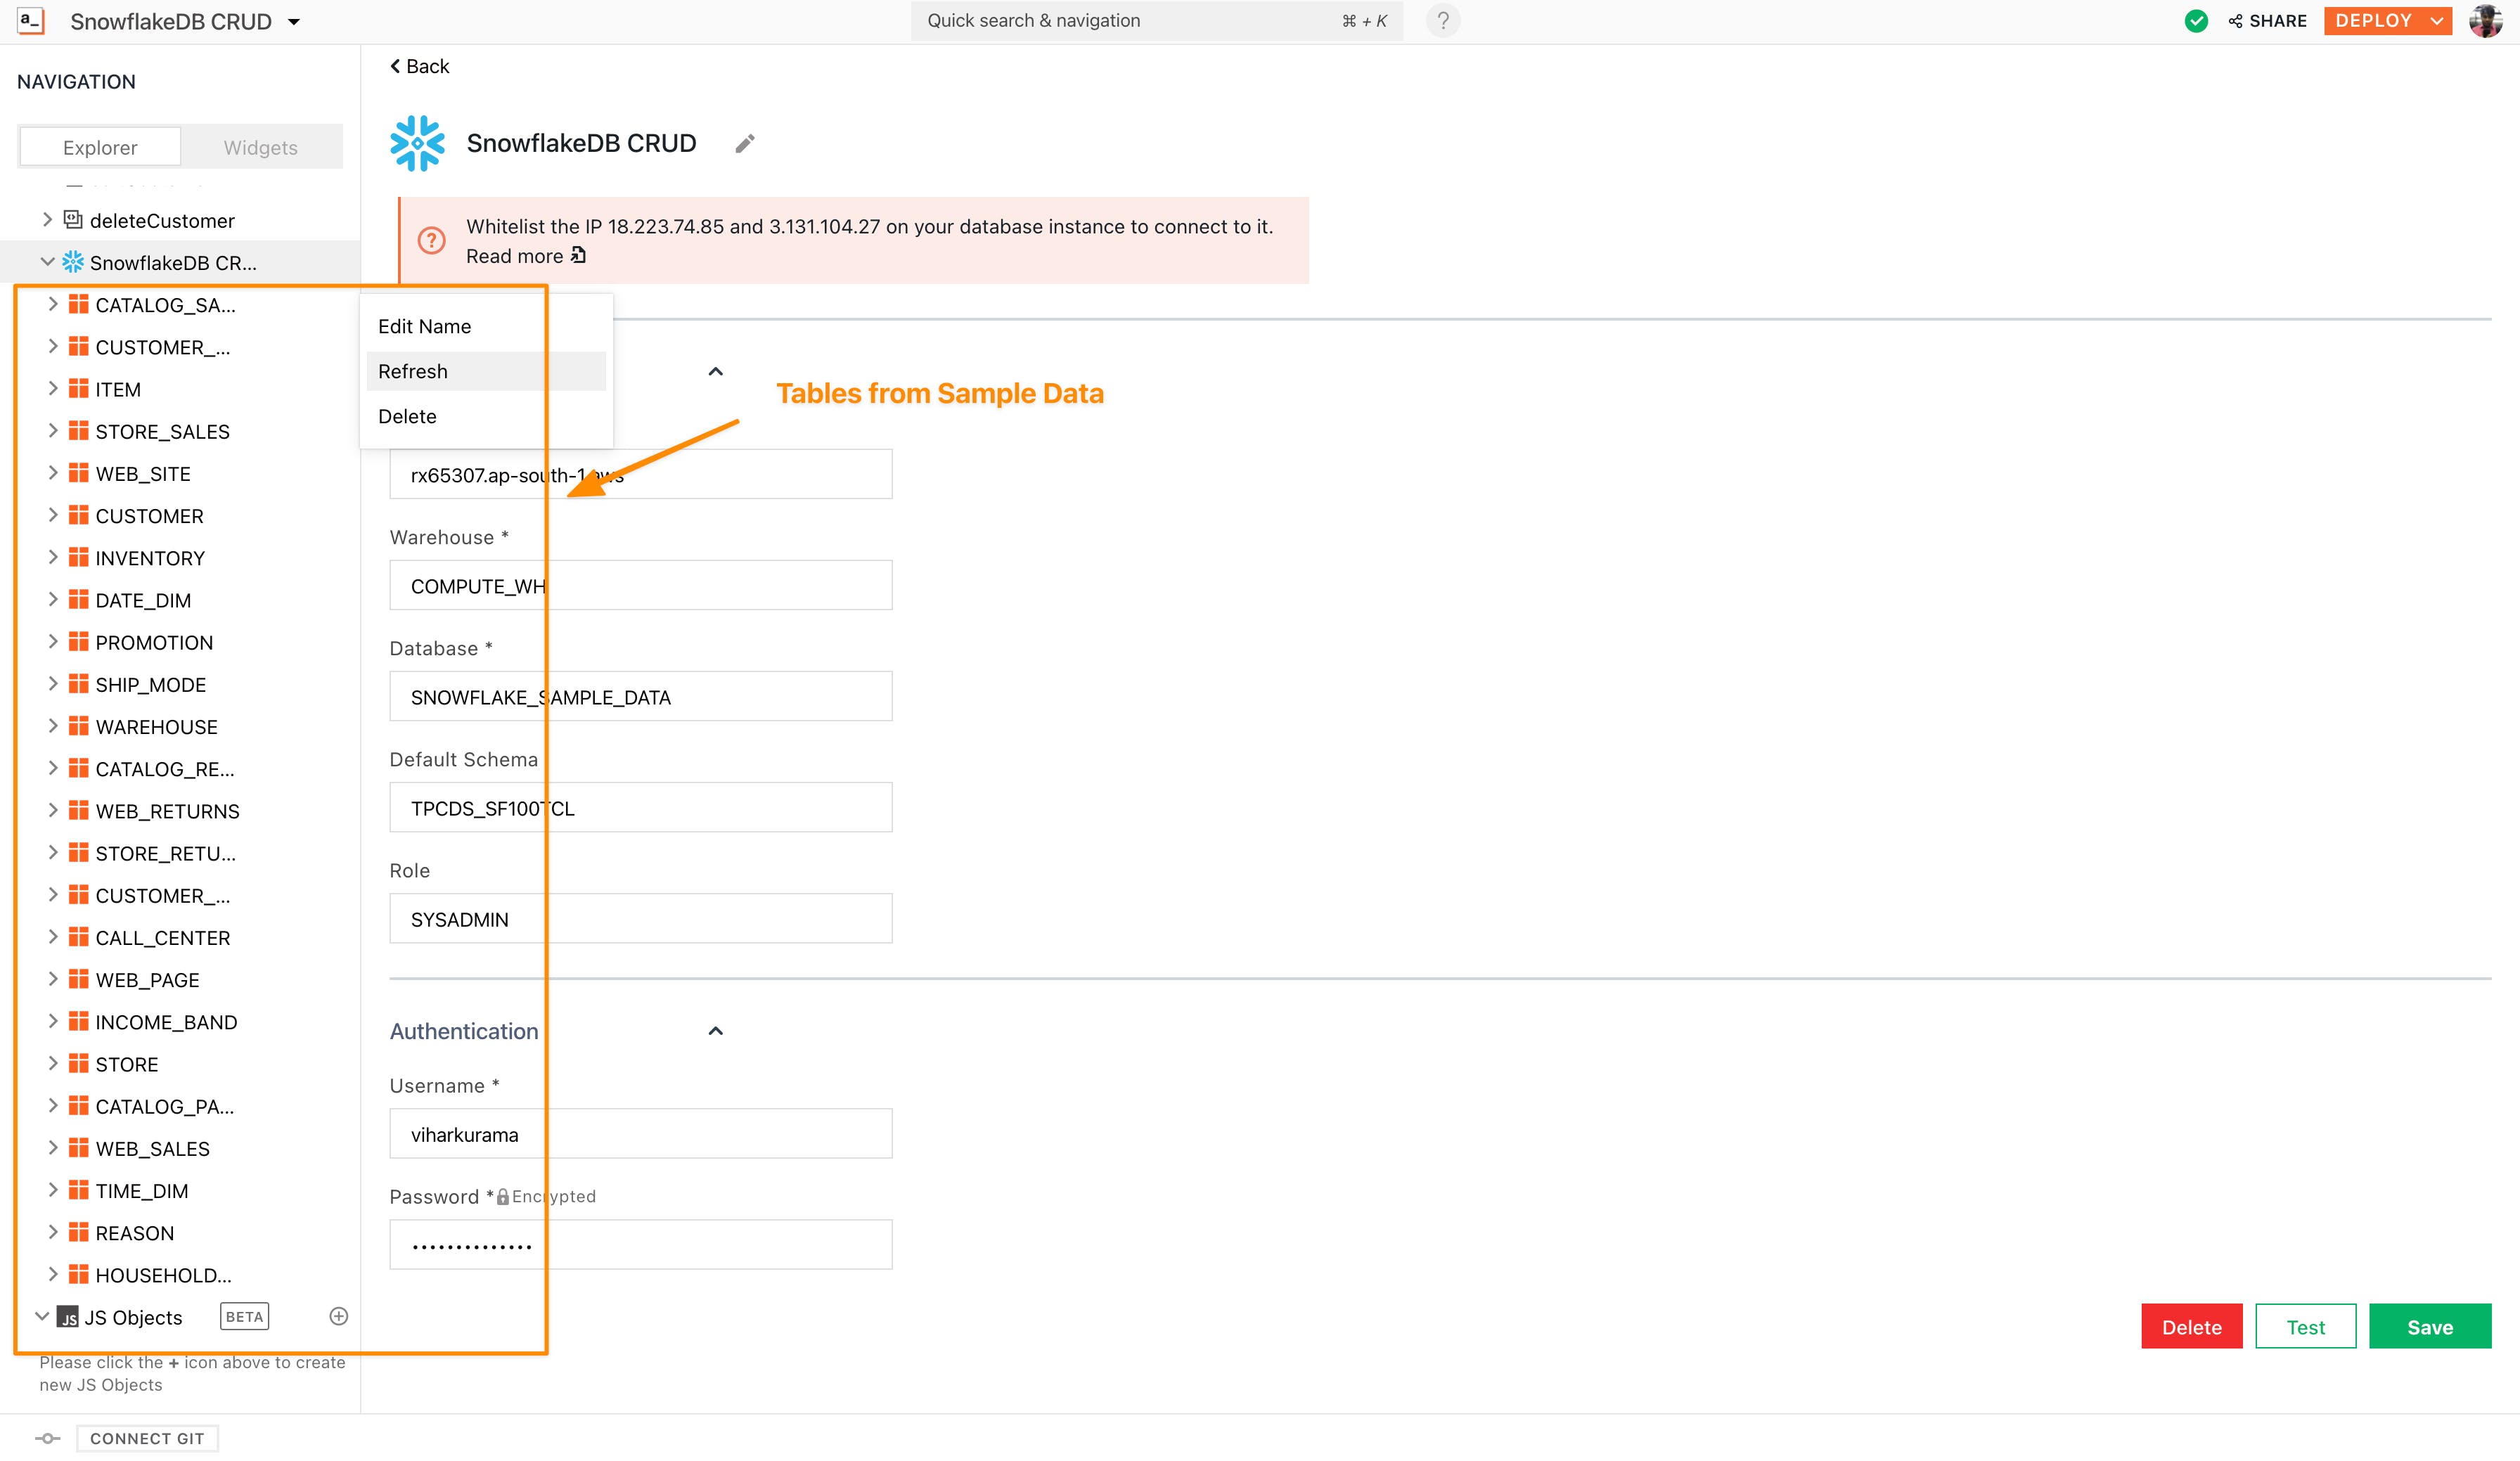Click the warning icon in the whitelist banner
Image resolution: width=2520 pixels, height=1461 pixels.
431,240
